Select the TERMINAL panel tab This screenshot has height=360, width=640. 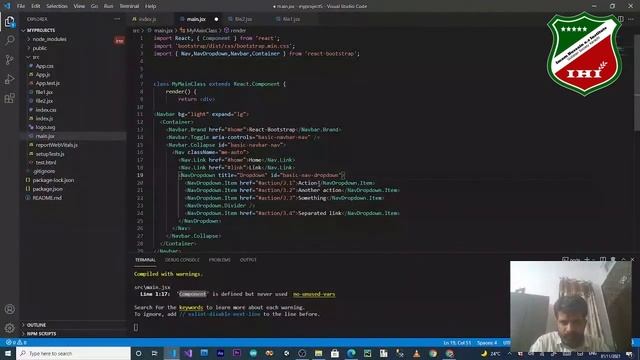coord(145,260)
